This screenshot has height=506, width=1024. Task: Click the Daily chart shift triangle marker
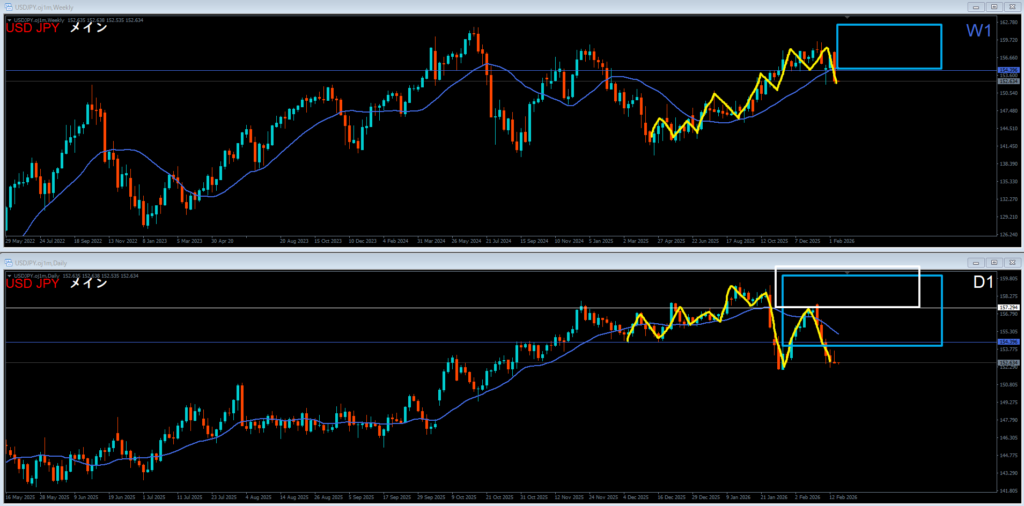click(848, 271)
